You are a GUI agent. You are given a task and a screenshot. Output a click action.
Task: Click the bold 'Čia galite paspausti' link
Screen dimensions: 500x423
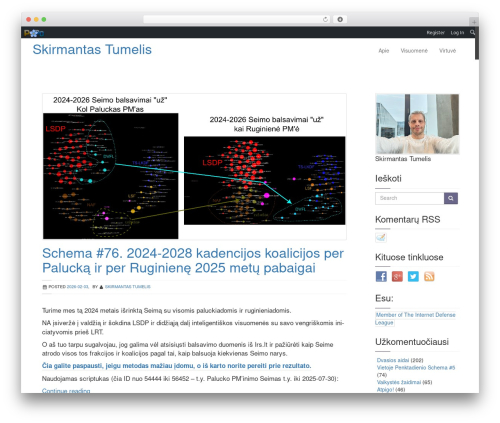[176, 366]
